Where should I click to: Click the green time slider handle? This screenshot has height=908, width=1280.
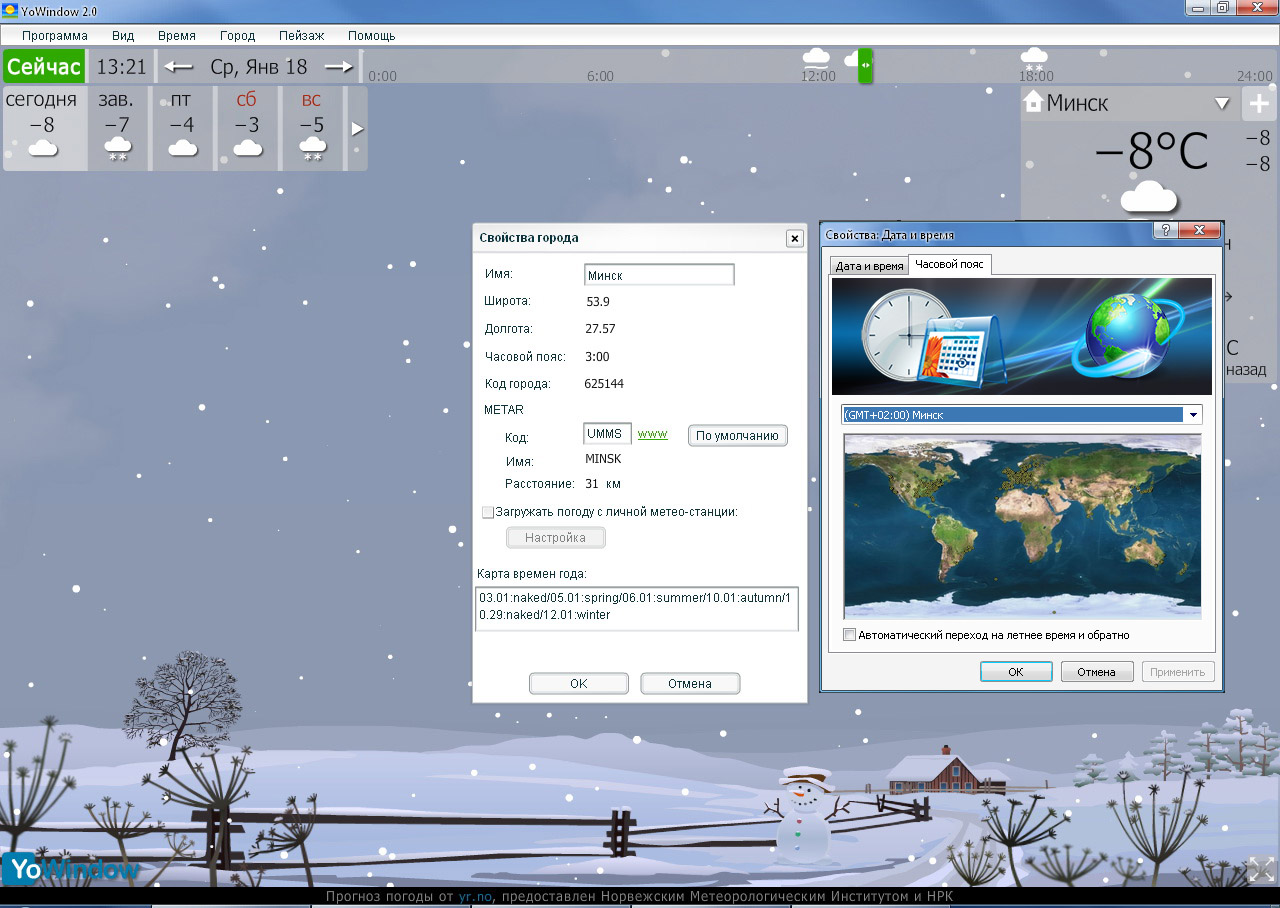pyautogui.click(x=865, y=65)
